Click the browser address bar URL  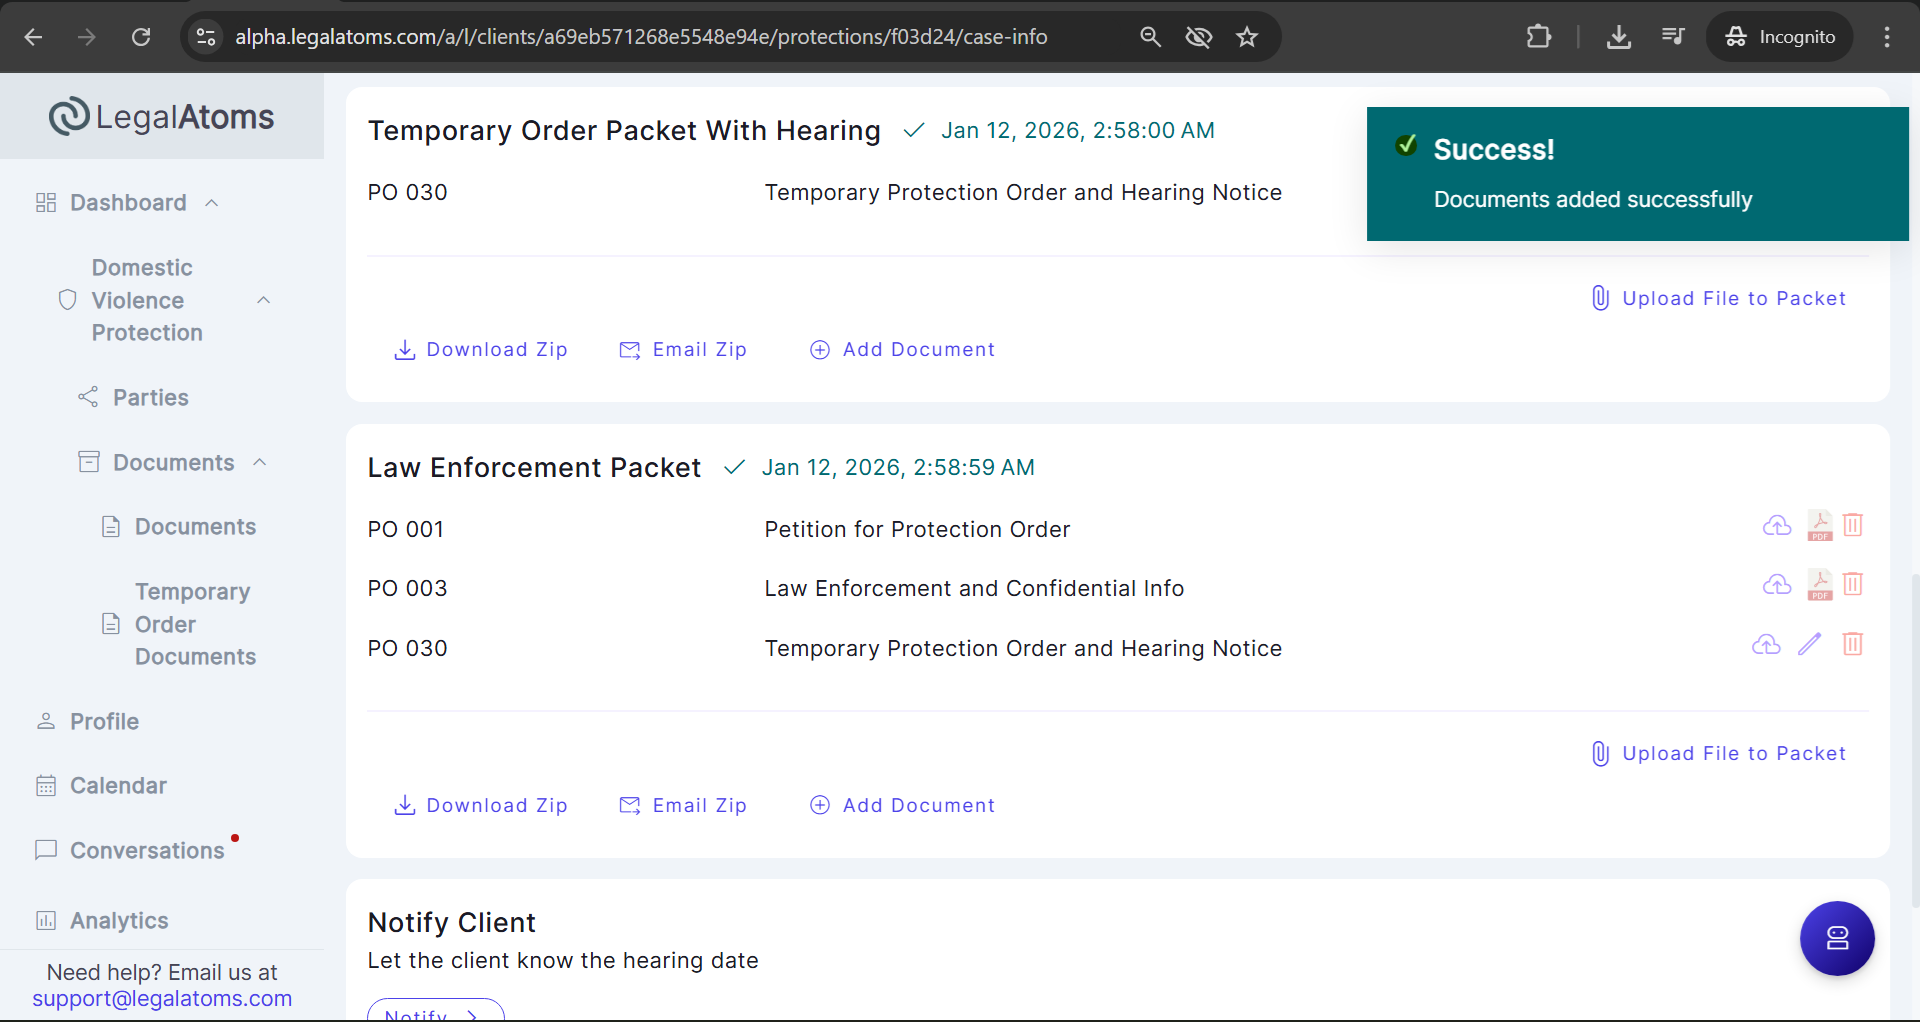[640, 37]
